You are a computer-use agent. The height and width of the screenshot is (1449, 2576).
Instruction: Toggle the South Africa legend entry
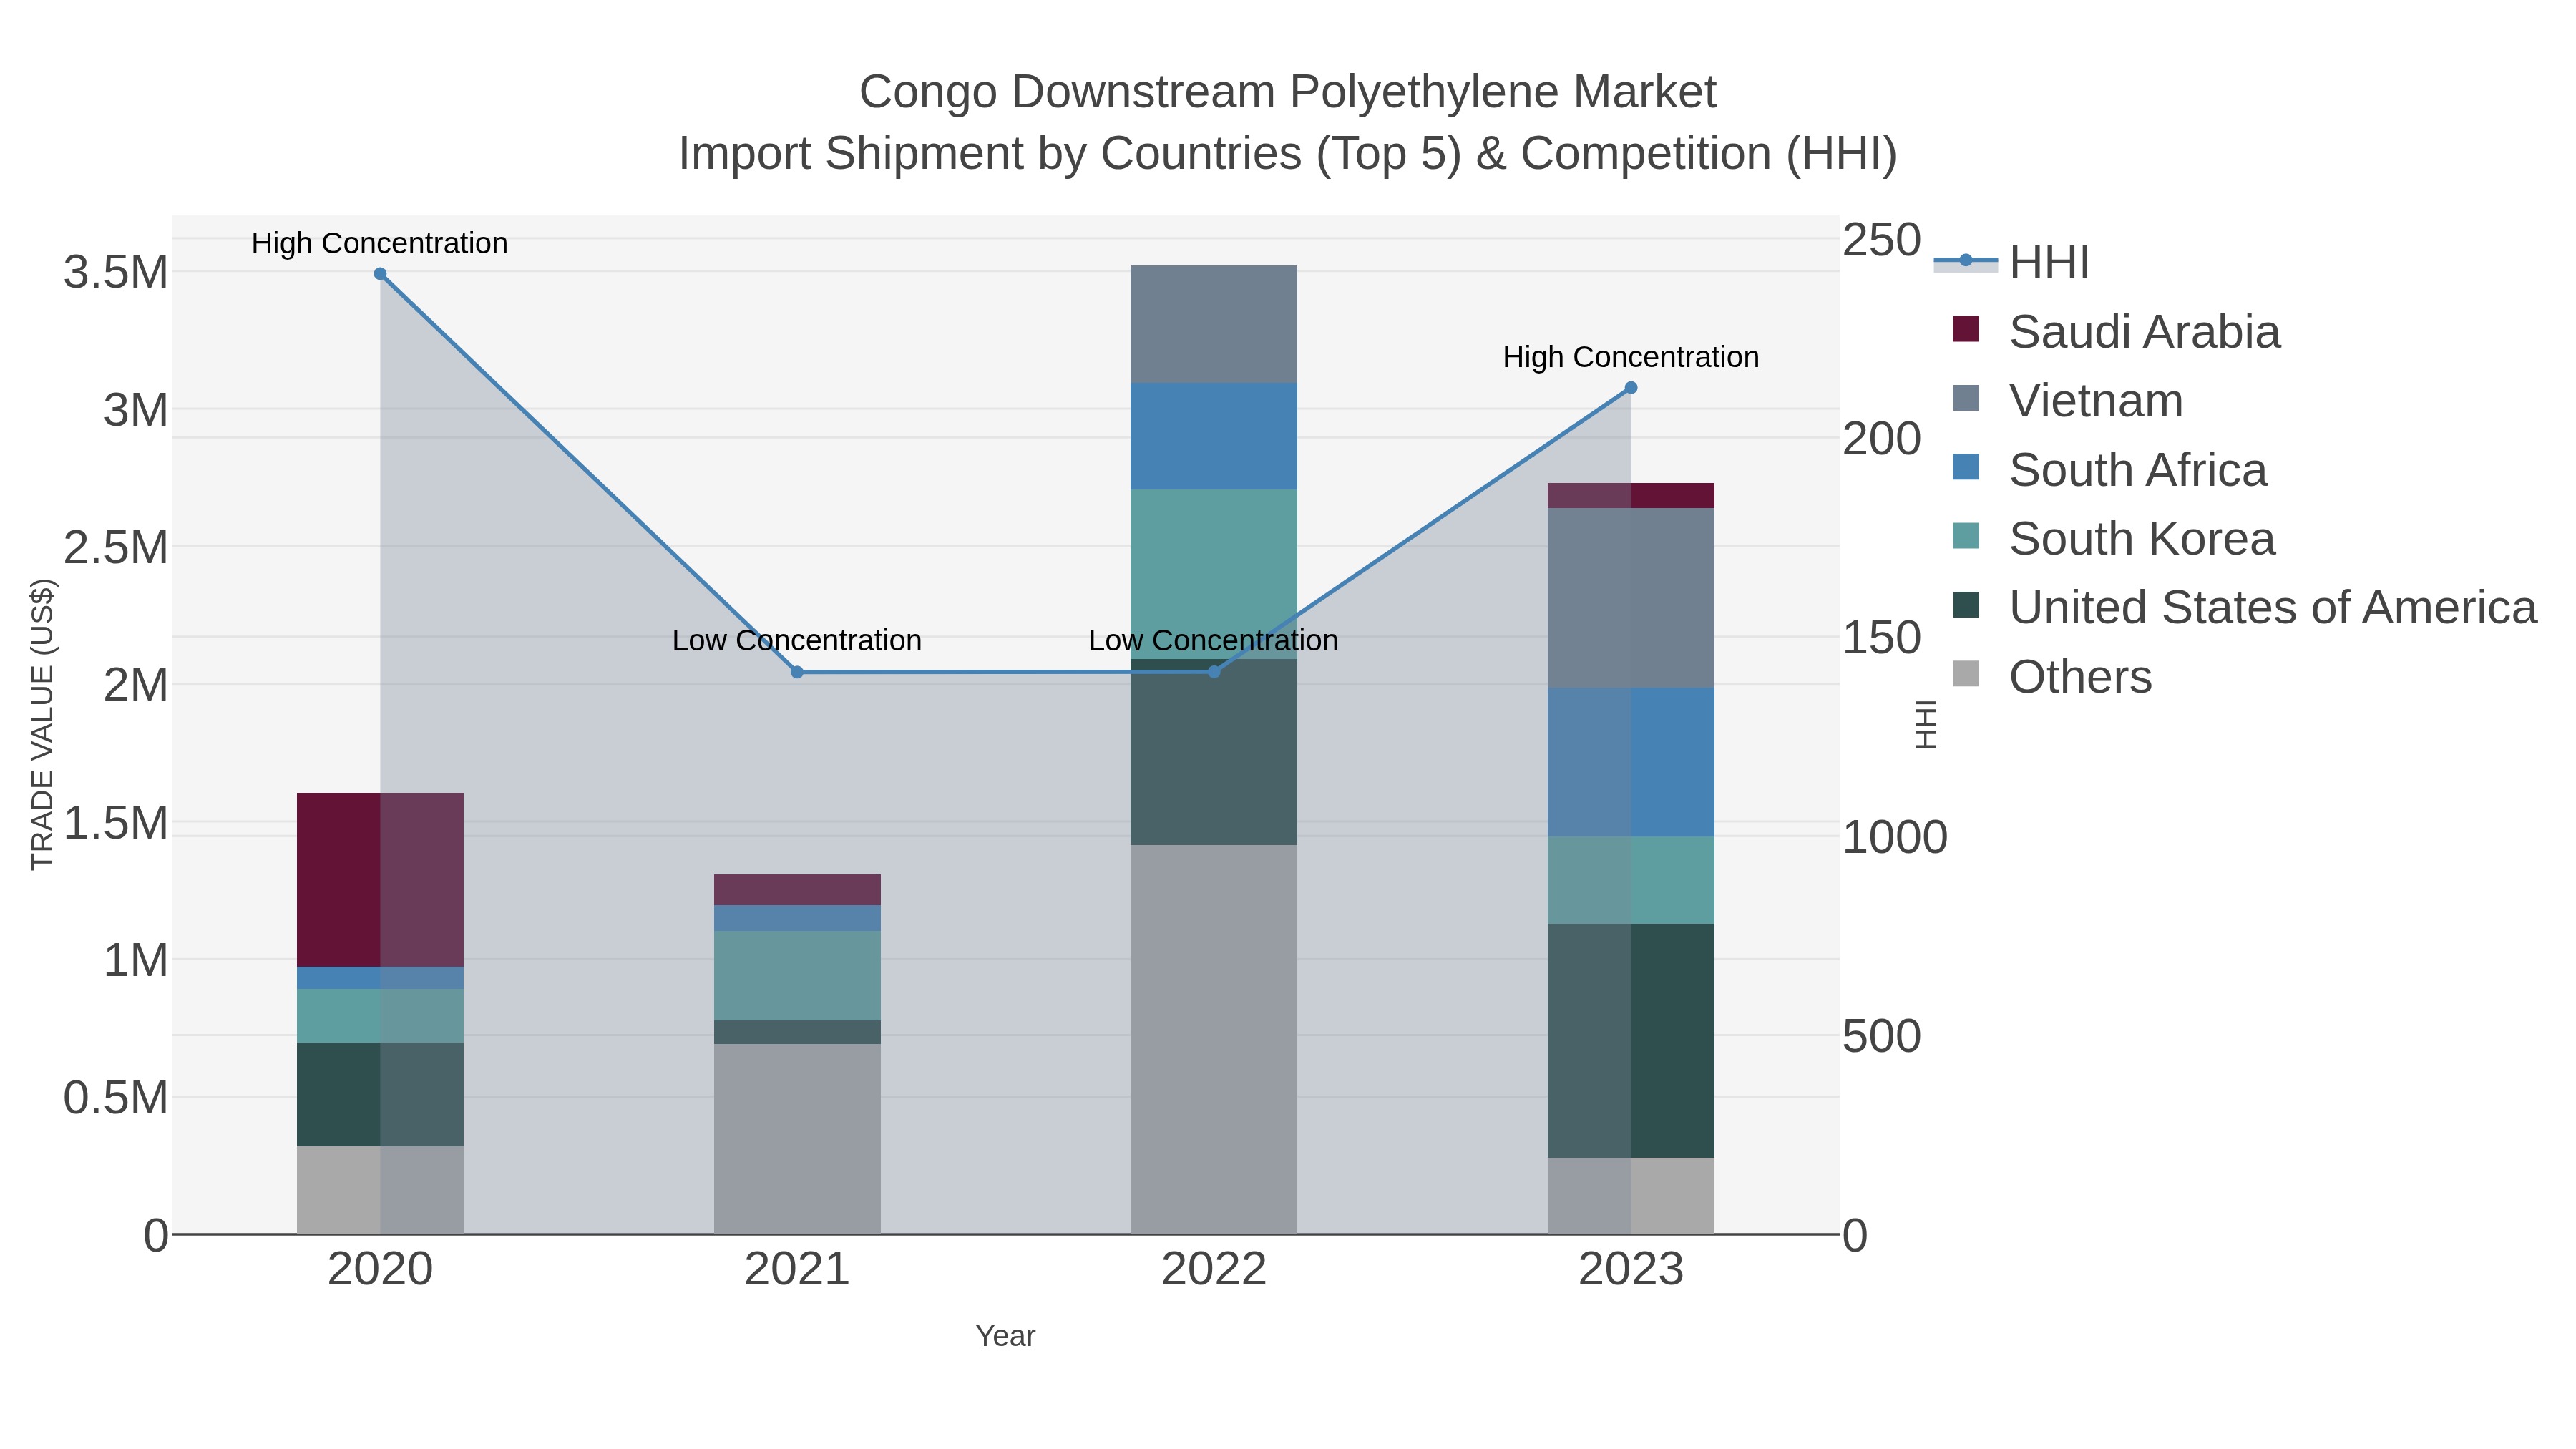coord(2110,469)
